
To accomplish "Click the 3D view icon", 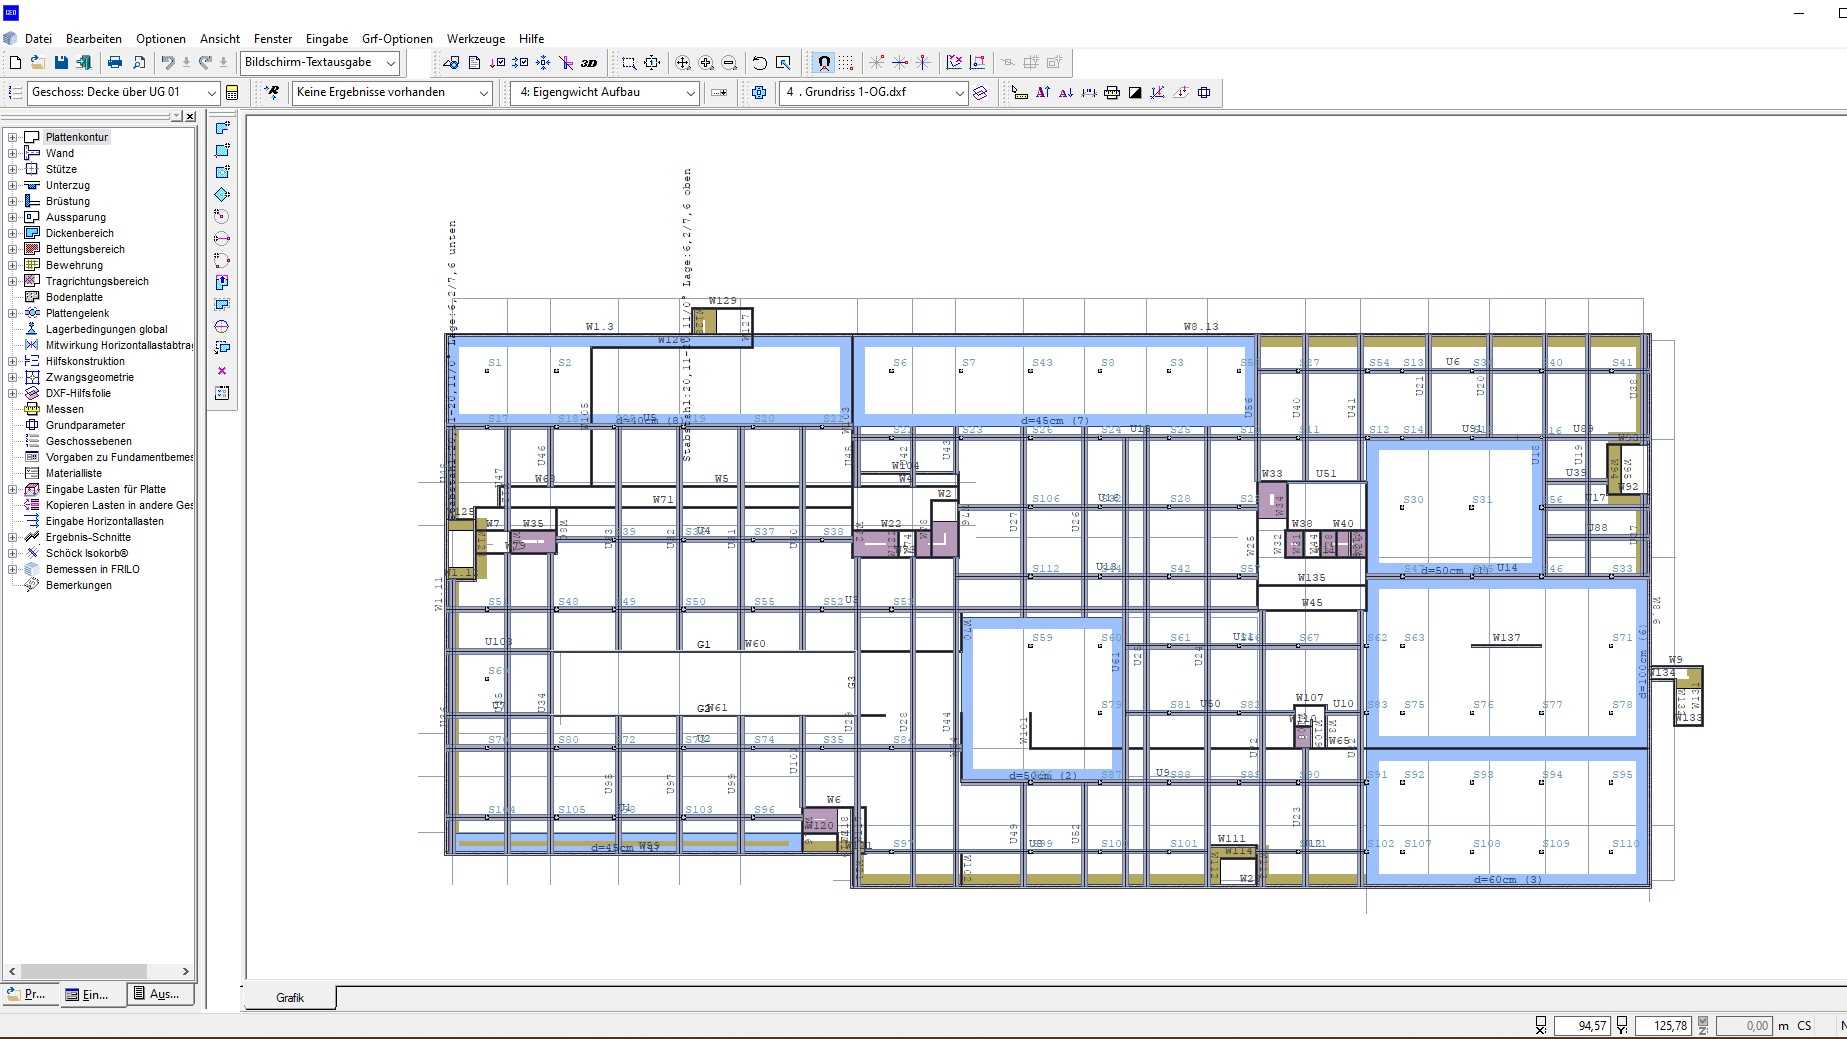I will click(589, 63).
